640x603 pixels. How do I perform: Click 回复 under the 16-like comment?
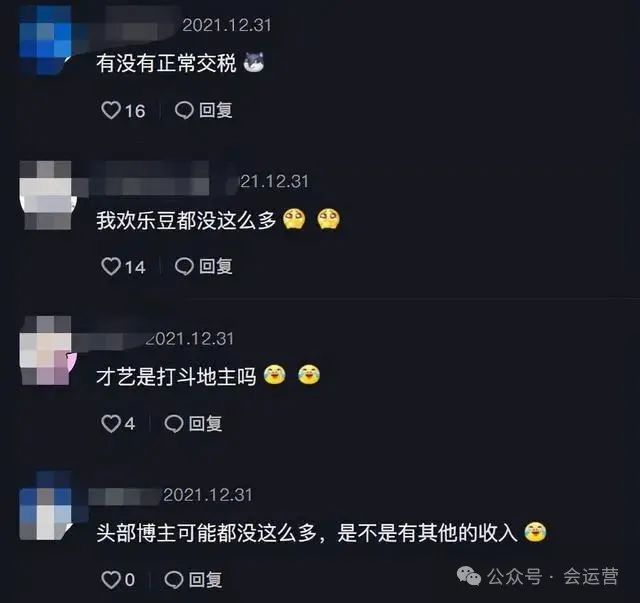[x=216, y=110]
